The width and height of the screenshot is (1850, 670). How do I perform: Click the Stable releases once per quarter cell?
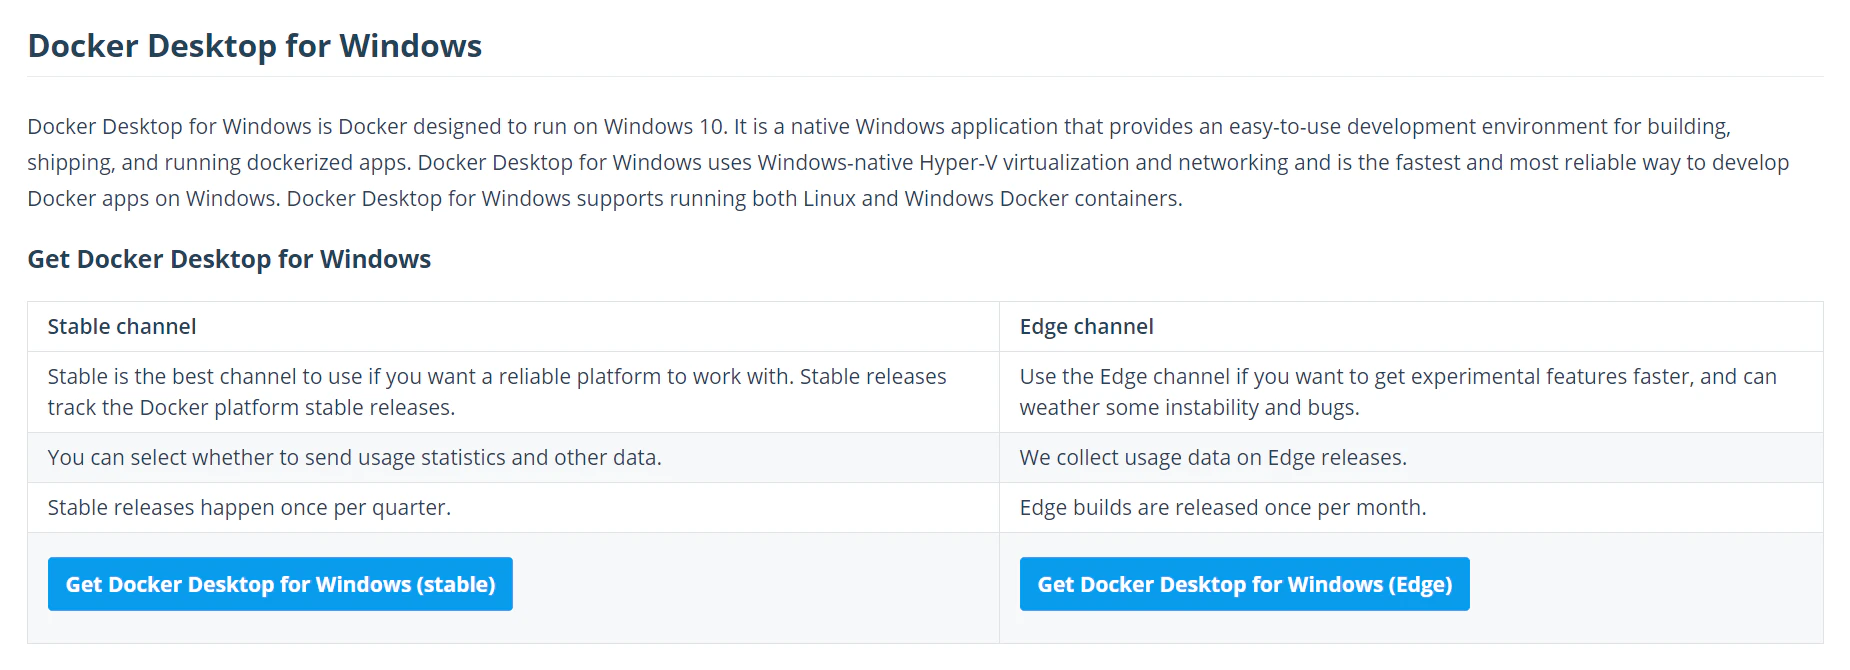249,507
